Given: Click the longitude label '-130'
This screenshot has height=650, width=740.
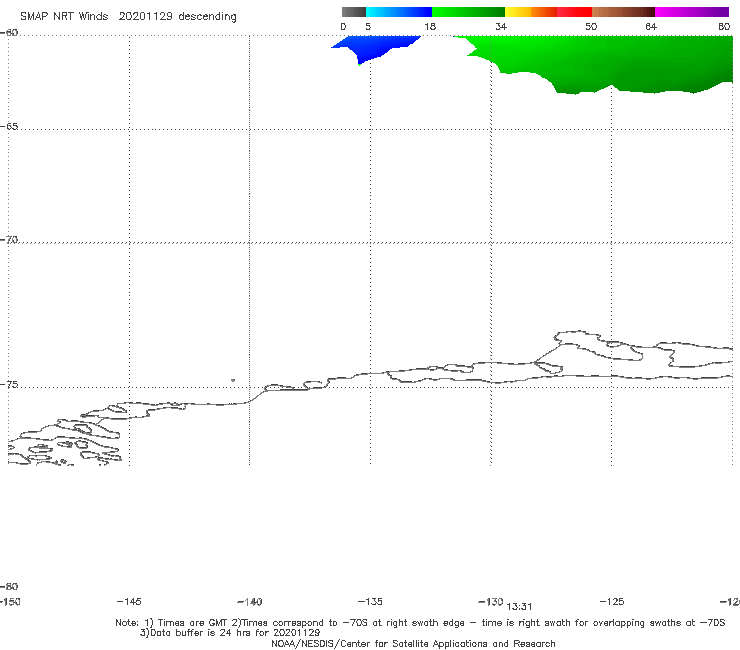Looking at the screenshot, I should (x=491, y=602).
